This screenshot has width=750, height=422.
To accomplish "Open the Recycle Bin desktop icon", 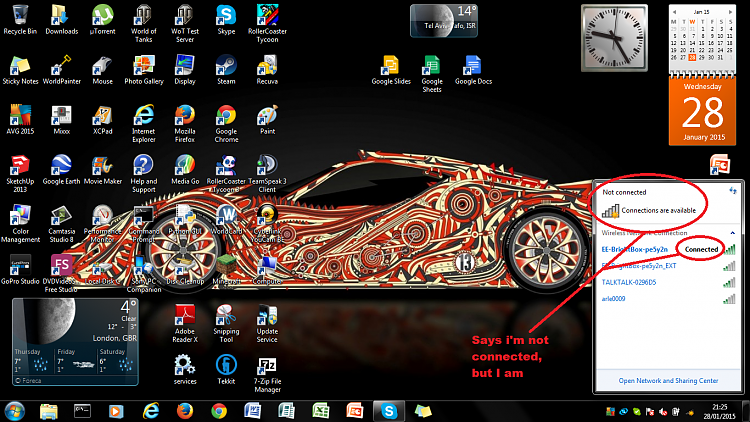I will 20,20.
